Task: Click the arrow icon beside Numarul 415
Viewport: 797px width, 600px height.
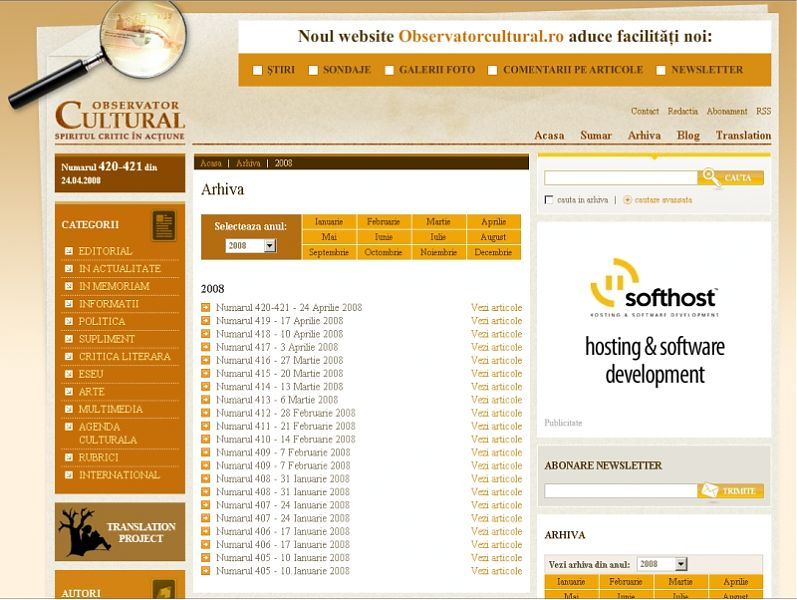Action: (205, 373)
